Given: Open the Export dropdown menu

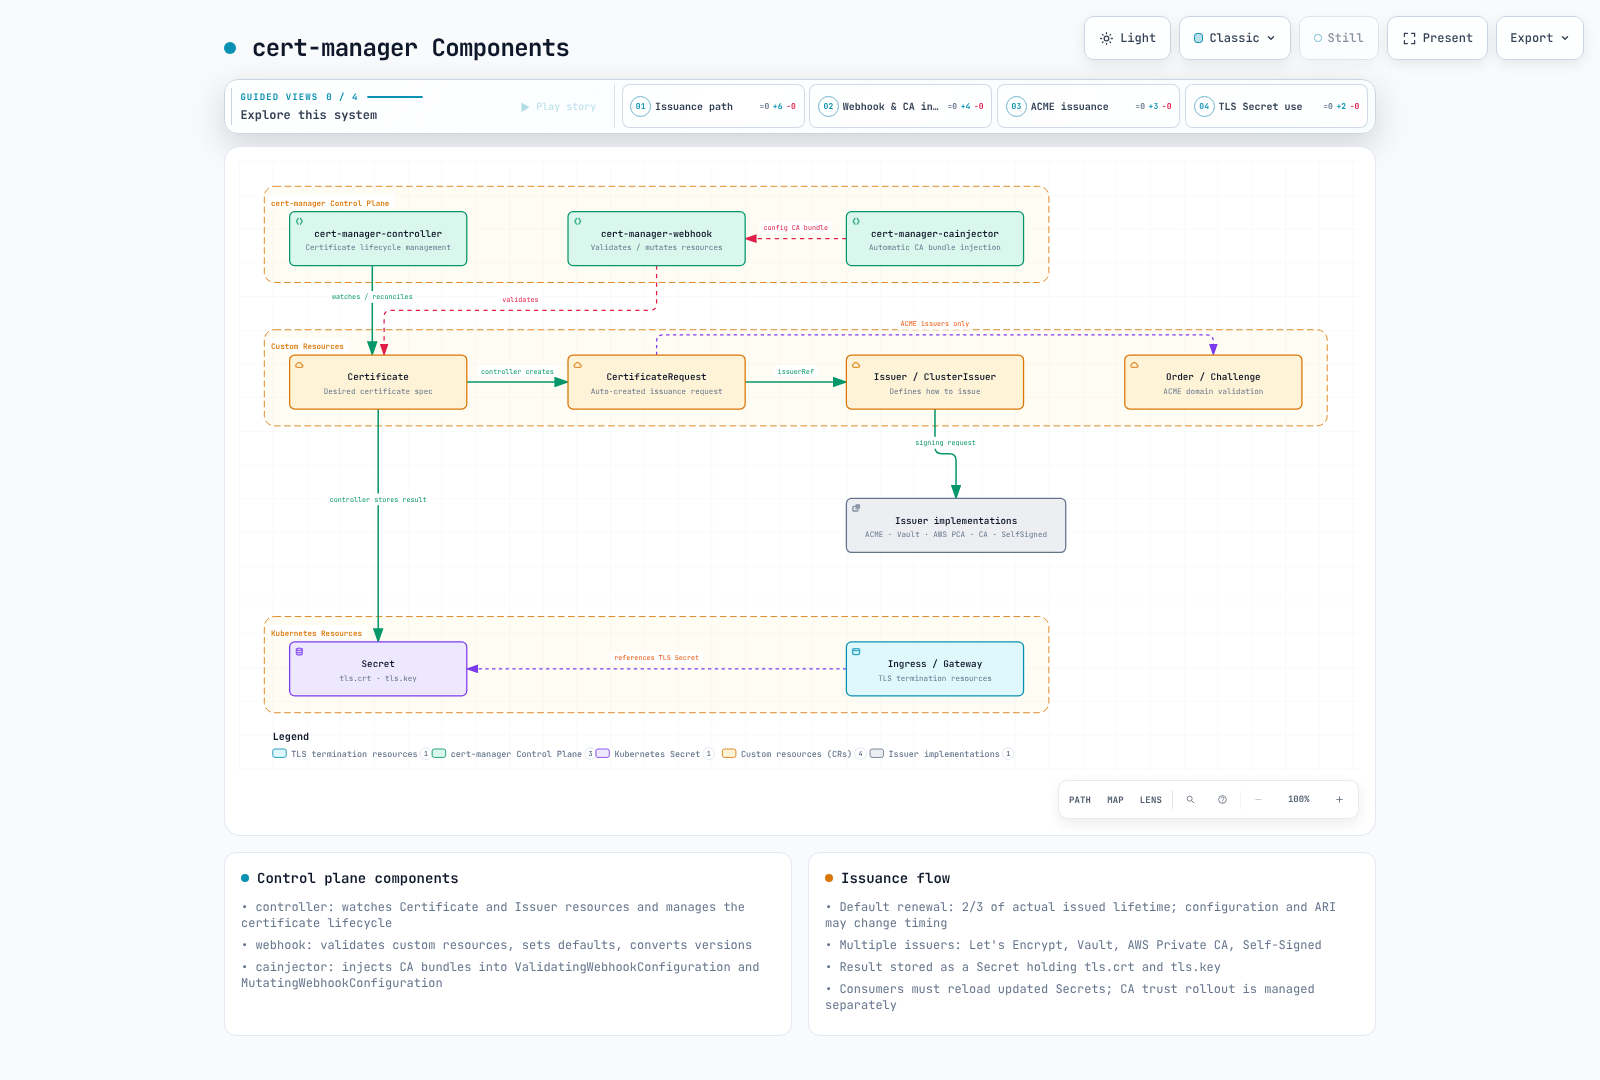Looking at the screenshot, I should tap(1540, 38).
